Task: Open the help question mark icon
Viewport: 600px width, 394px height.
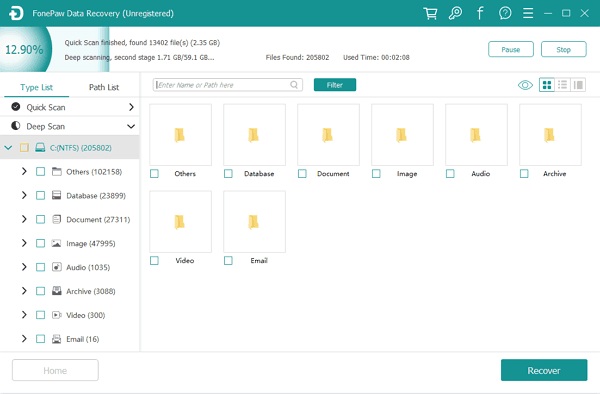Action: (x=505, y=13)
